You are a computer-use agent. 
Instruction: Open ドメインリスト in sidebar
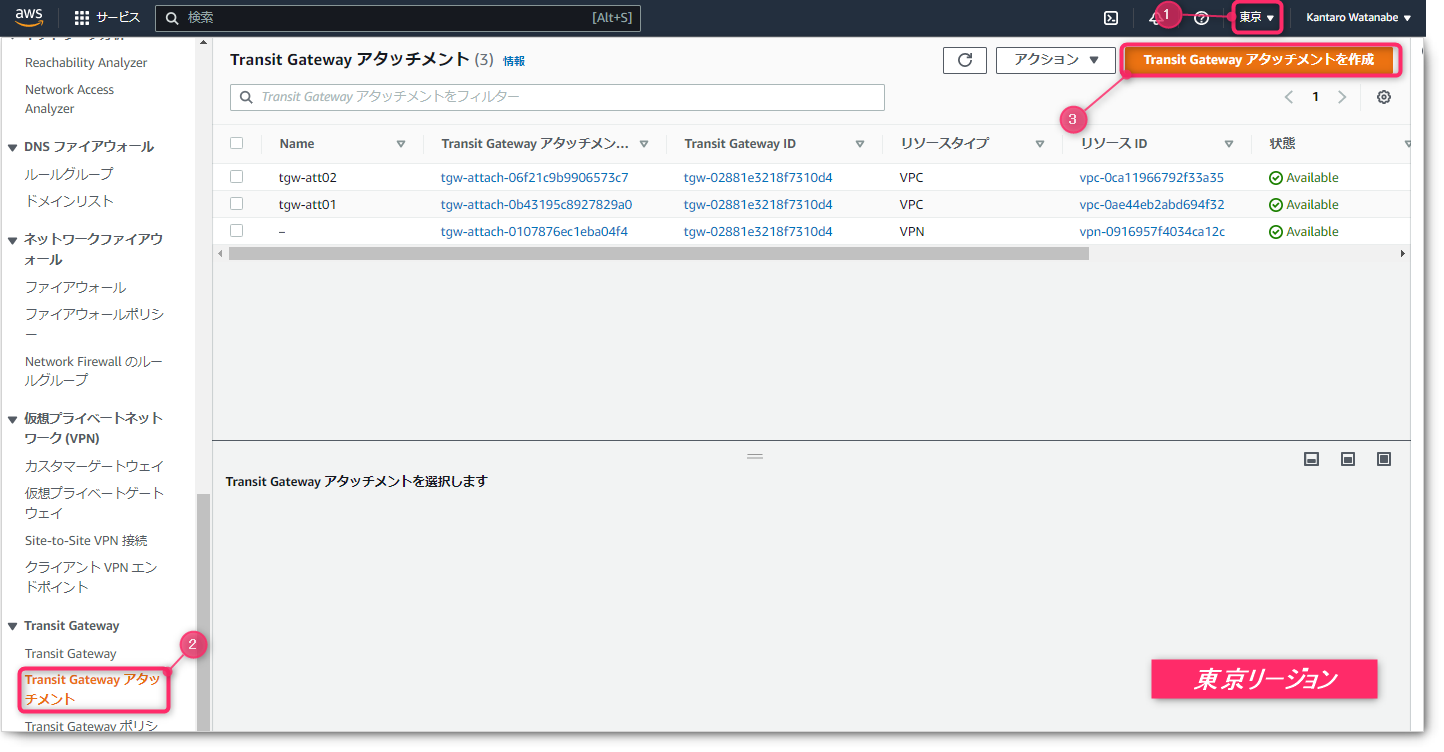pos(69,201)
